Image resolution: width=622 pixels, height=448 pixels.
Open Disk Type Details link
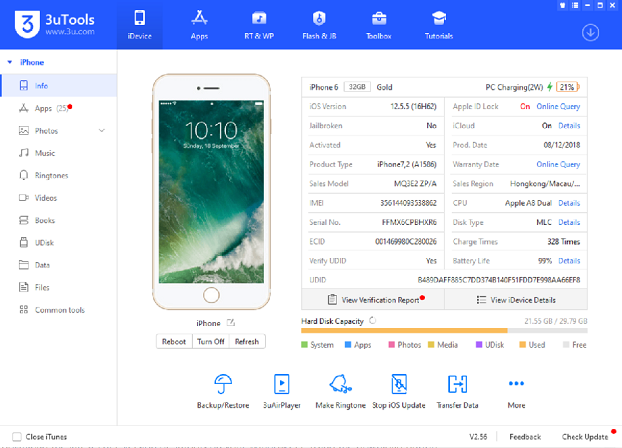point(569,222)
